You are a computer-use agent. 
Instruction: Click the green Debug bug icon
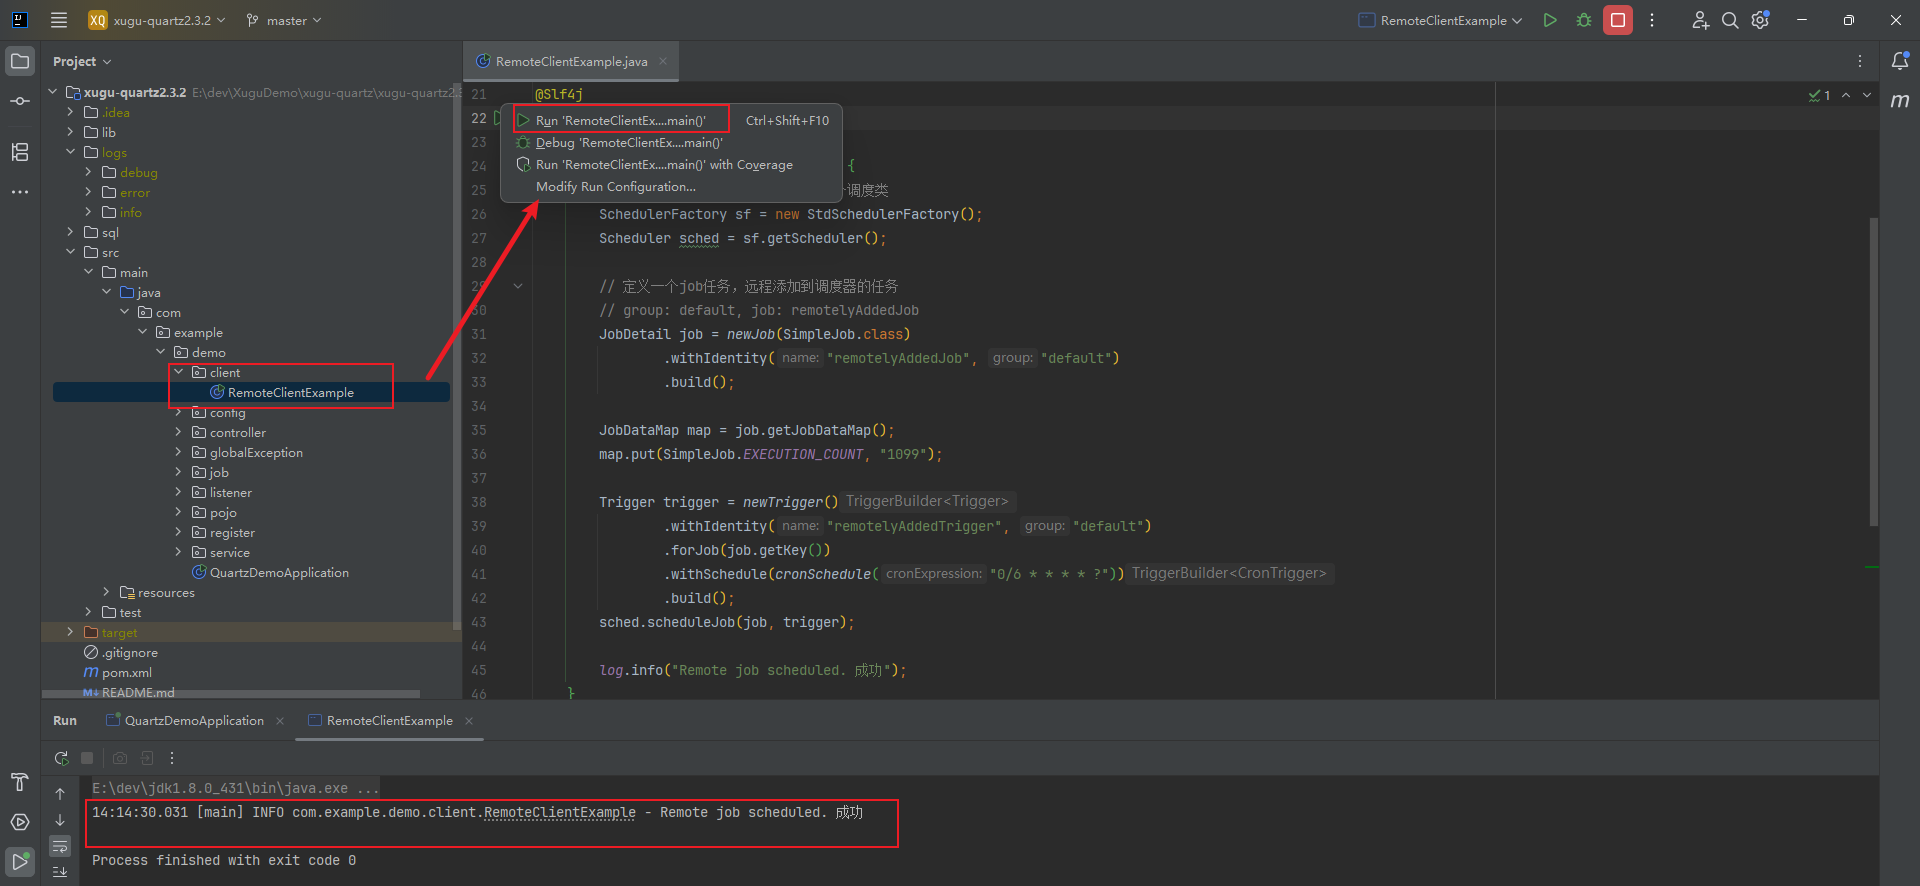click(x=1584, y=20)
